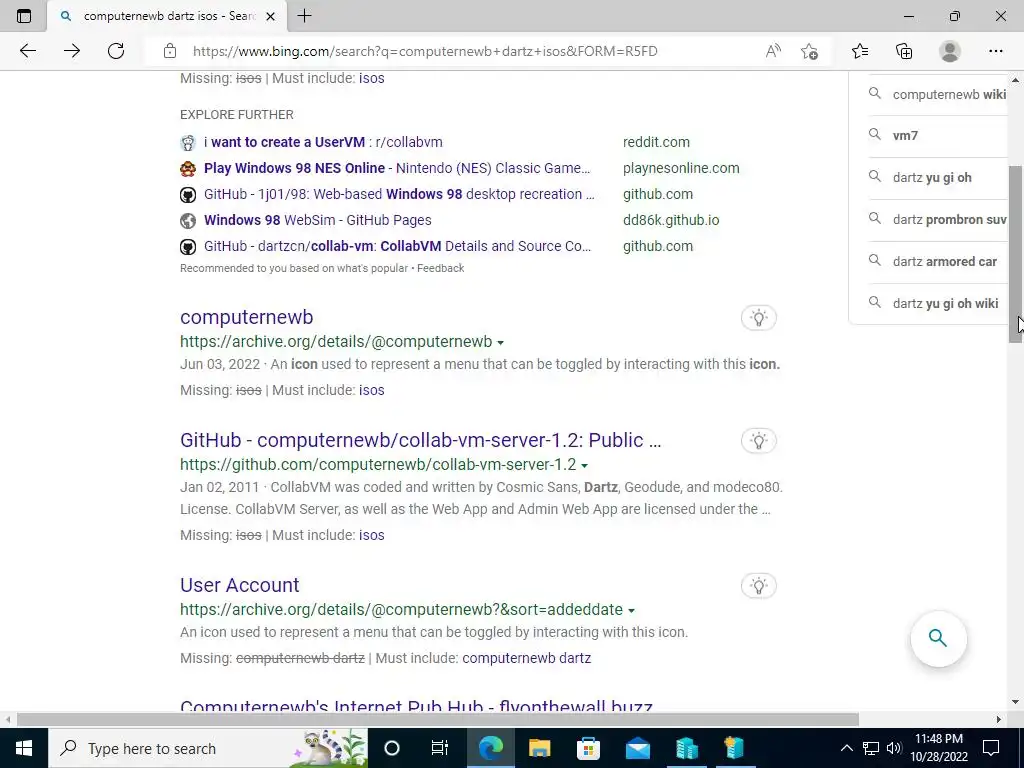Click the floating round search button
Viewport: 1024px width, 768px height.
938,638
